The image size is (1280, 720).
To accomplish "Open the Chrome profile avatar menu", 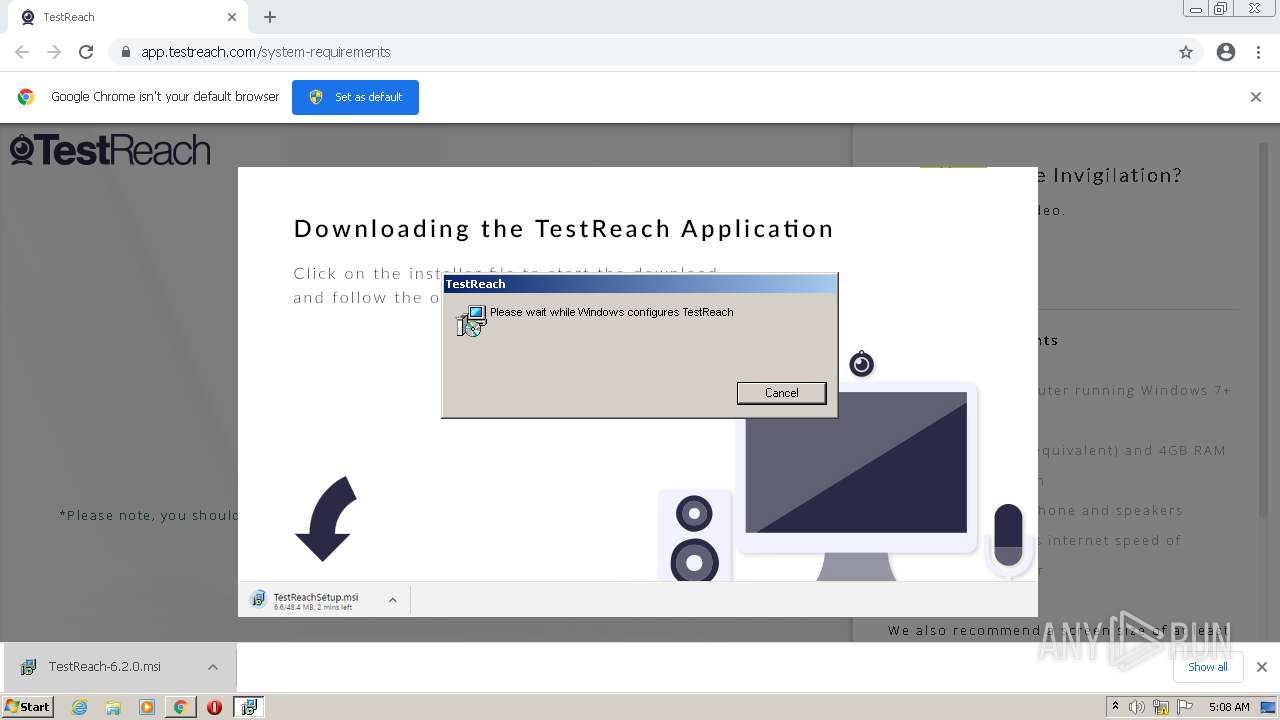I will point(1226,52).
